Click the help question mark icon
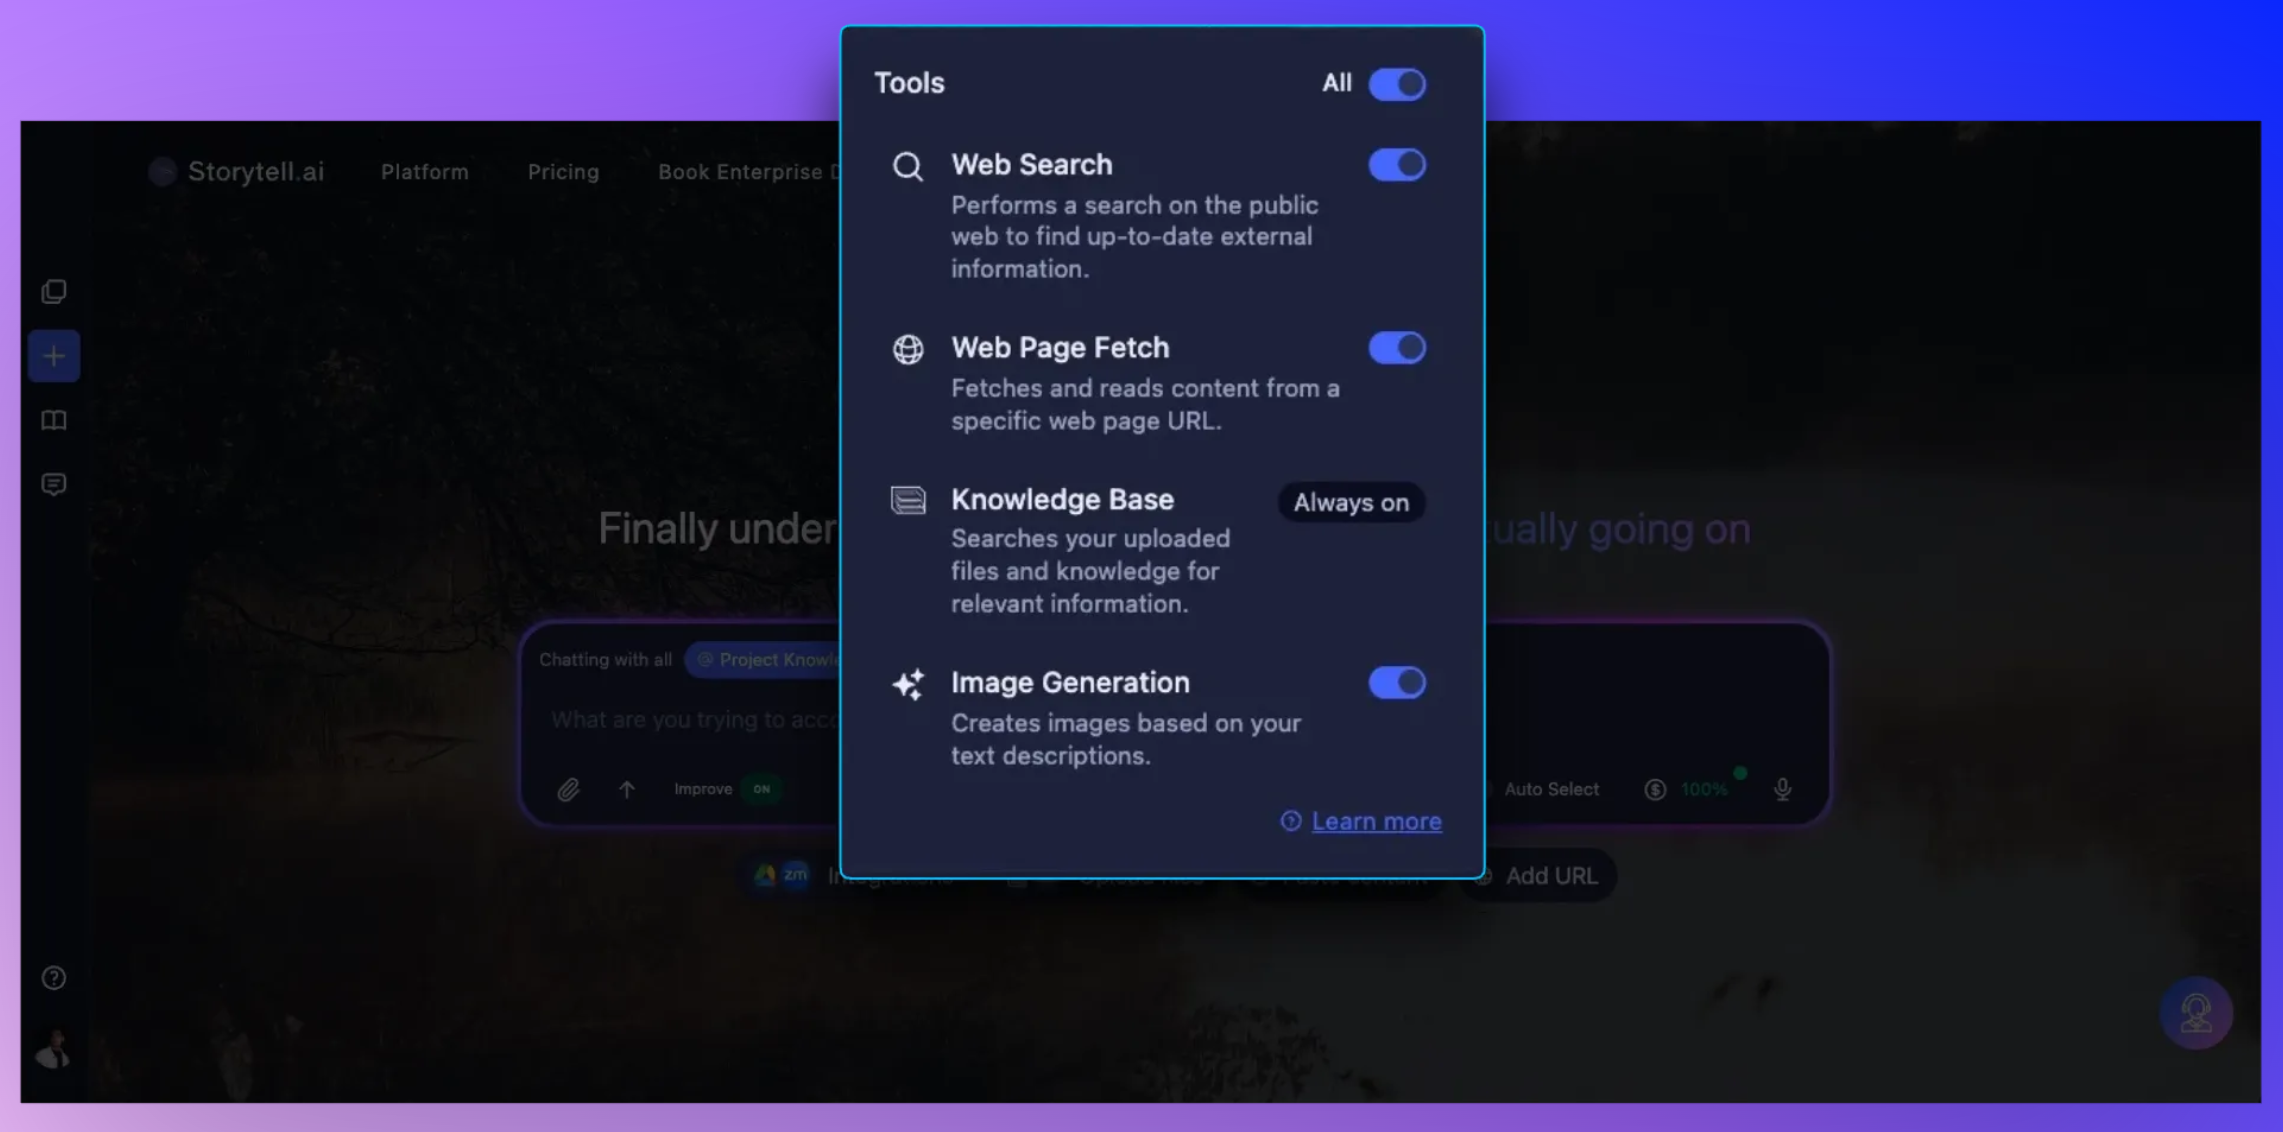2283x1132 pixels. pyautogui.click(x=54, y=977)
